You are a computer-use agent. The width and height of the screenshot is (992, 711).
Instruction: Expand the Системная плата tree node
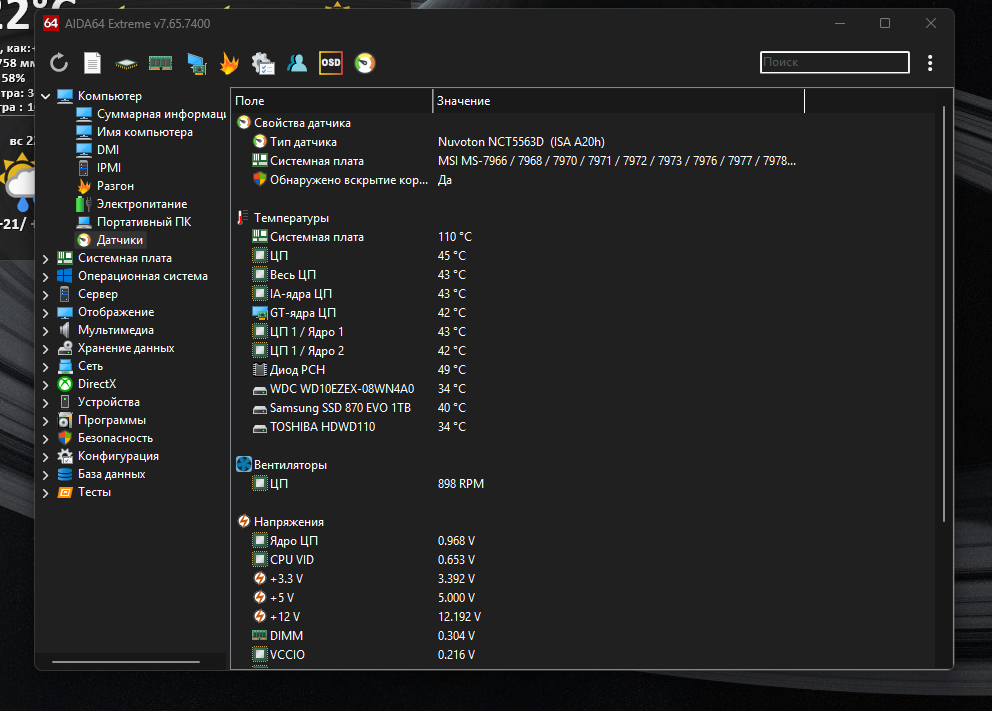pos(46,259)
